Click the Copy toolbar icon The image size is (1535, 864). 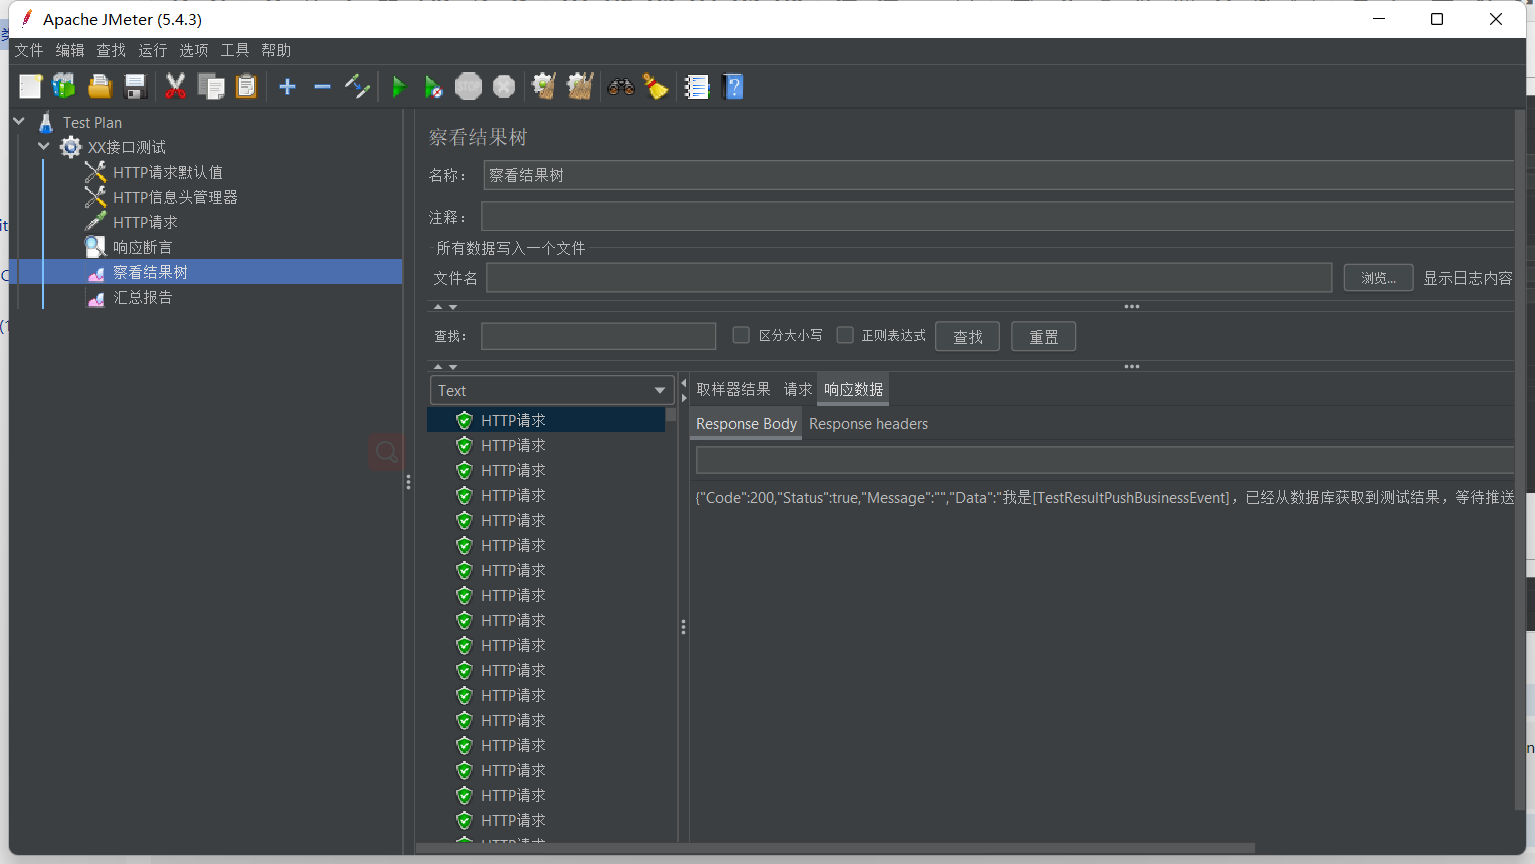(x=211, y=87)
